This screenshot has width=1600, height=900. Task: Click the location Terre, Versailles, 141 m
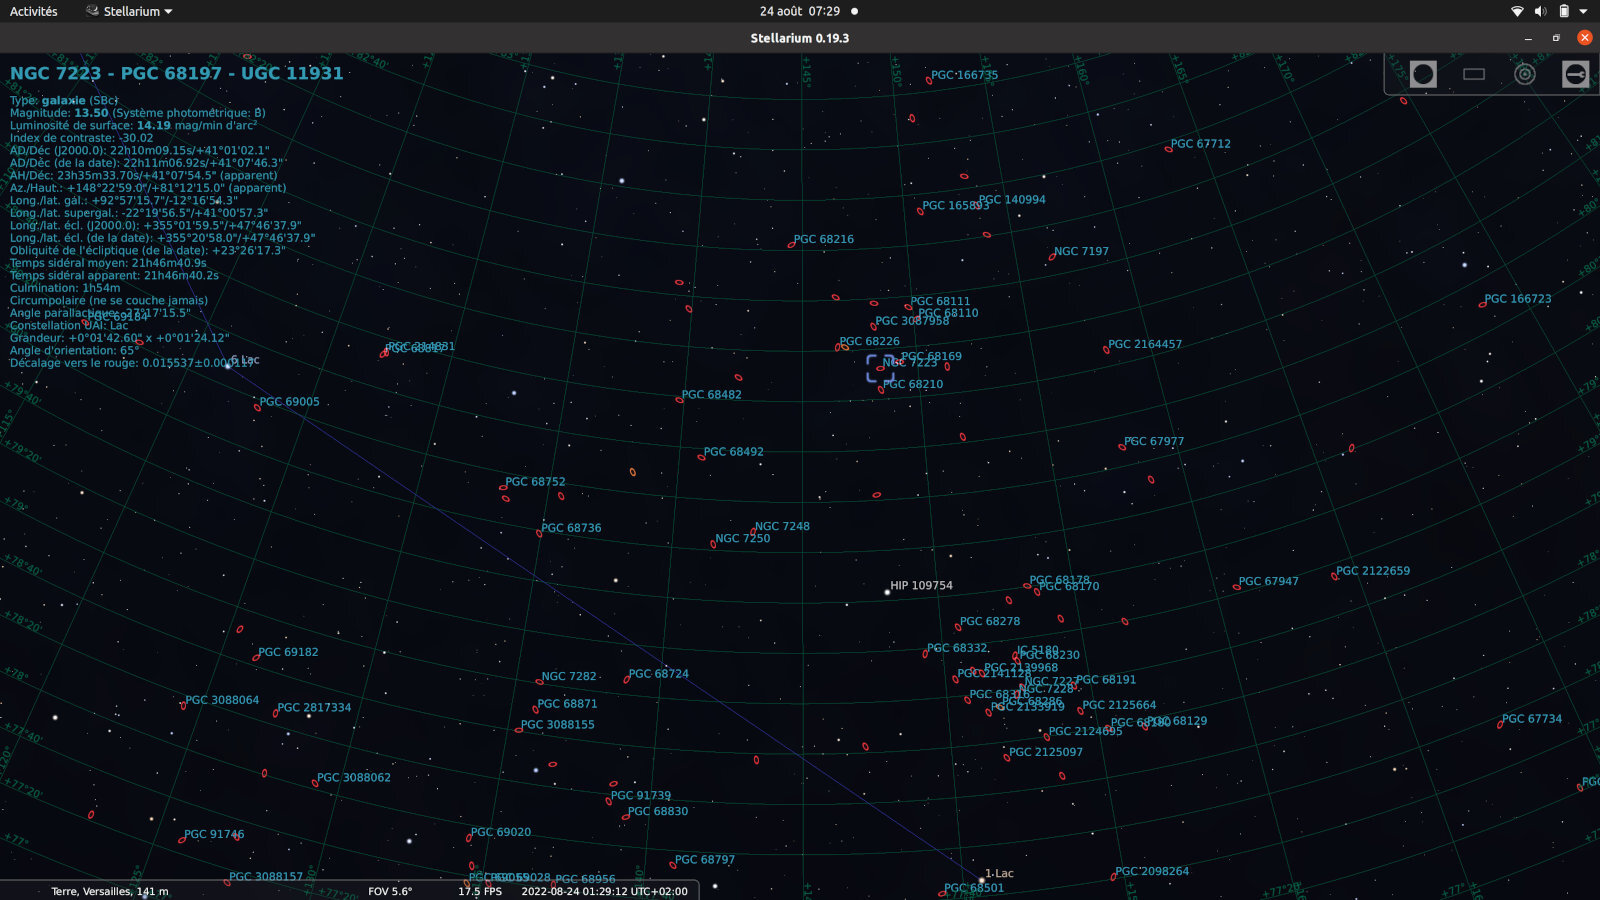click(x=110, y=891)
